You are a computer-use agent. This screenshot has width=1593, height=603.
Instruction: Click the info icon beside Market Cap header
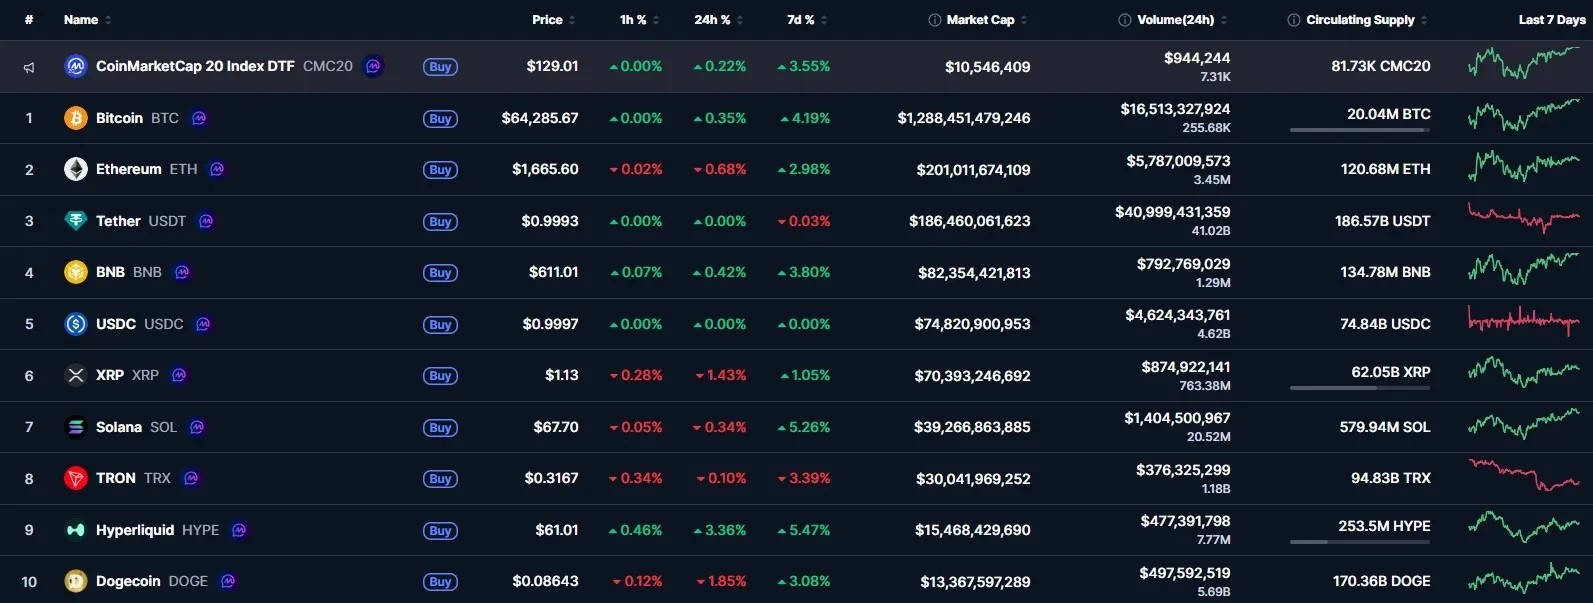[x=934, y=20]
